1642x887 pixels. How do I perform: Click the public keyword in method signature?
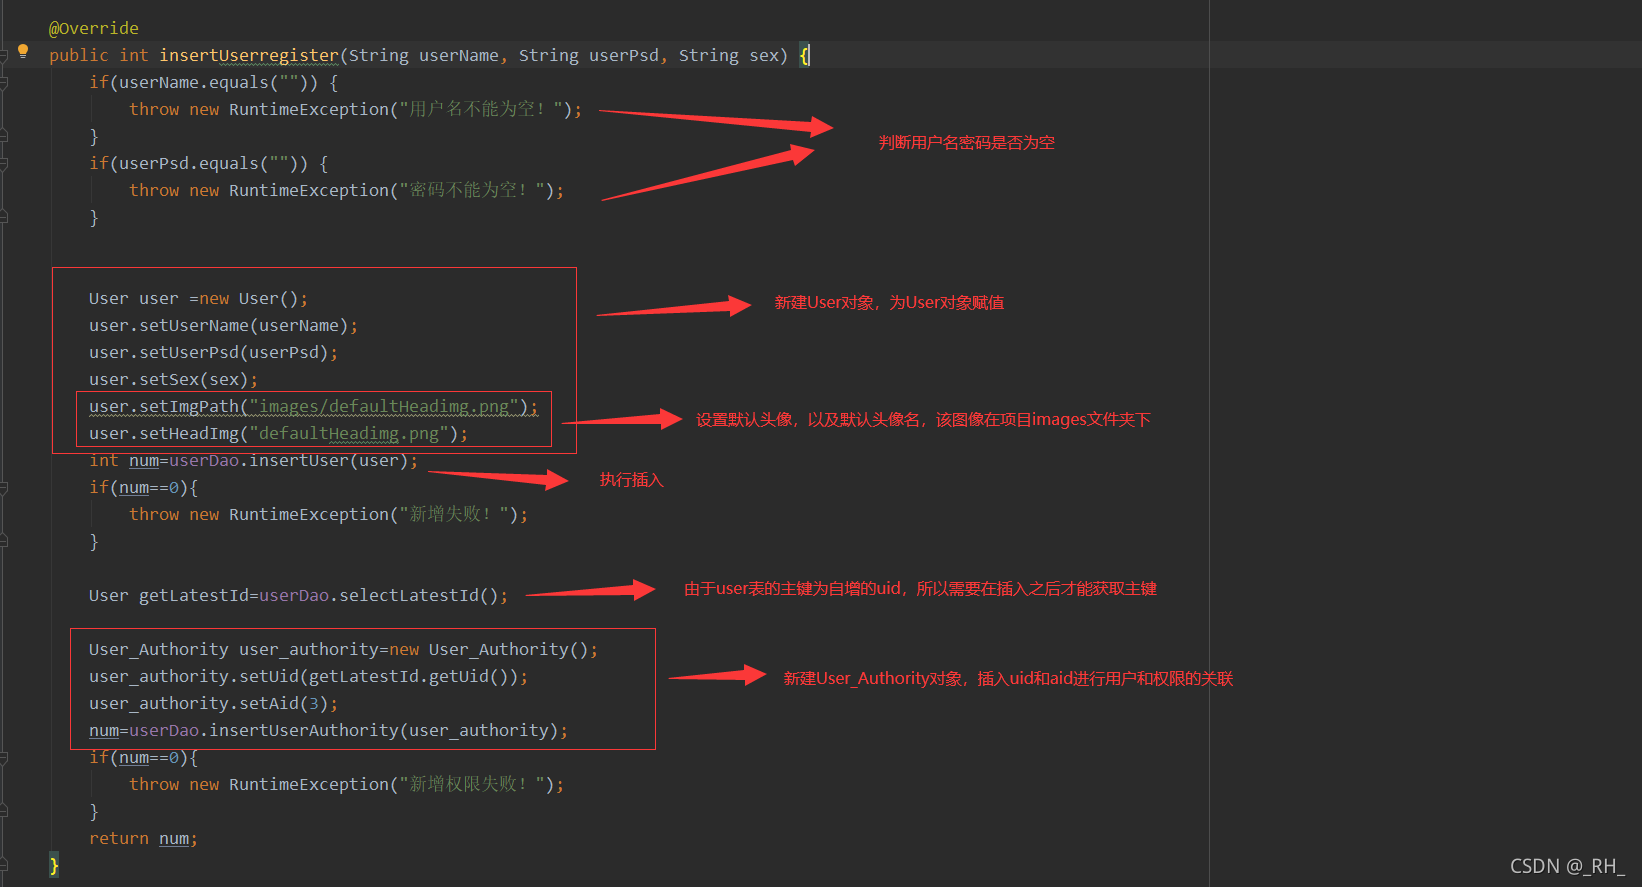point(79,55)
